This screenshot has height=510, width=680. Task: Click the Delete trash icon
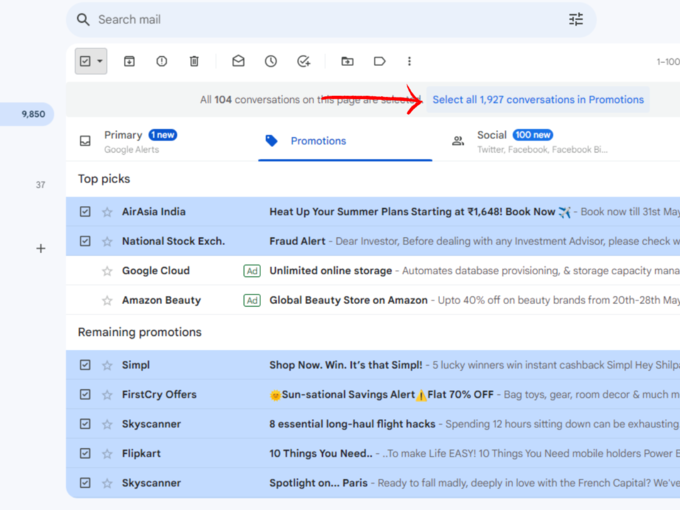(194, 61)
